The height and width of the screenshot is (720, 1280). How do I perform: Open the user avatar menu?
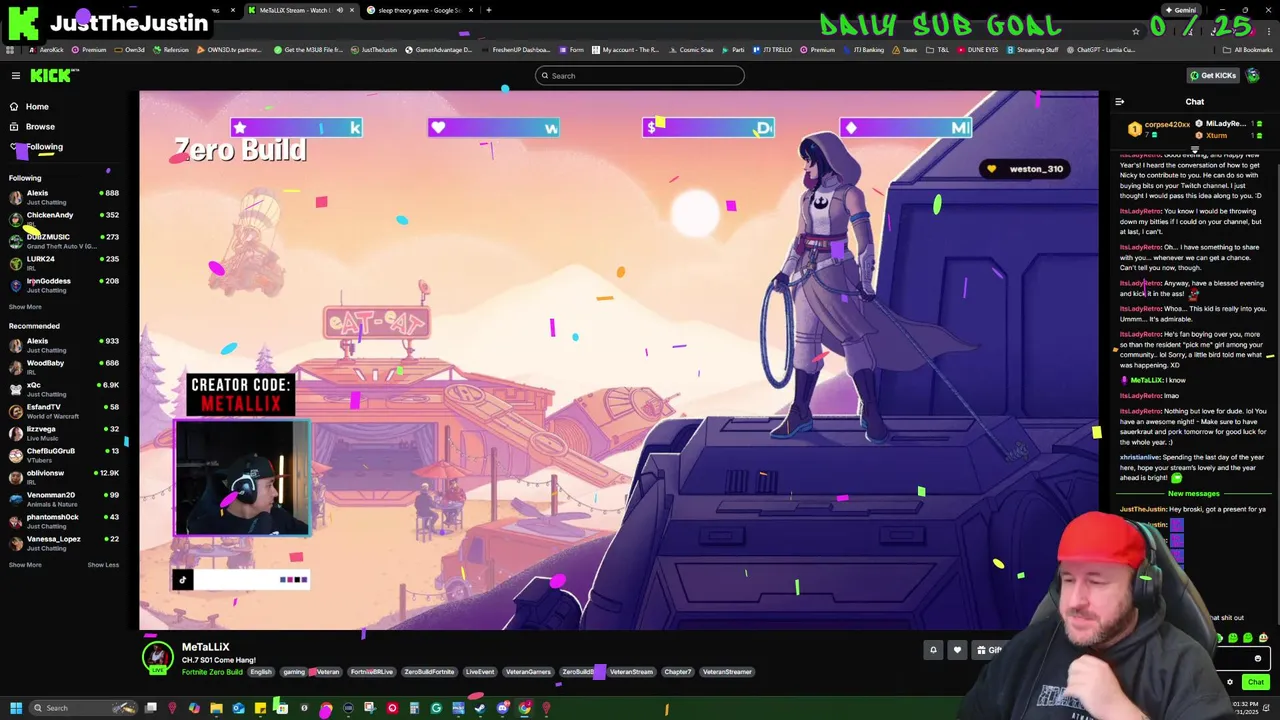(x=1253, y=75)
